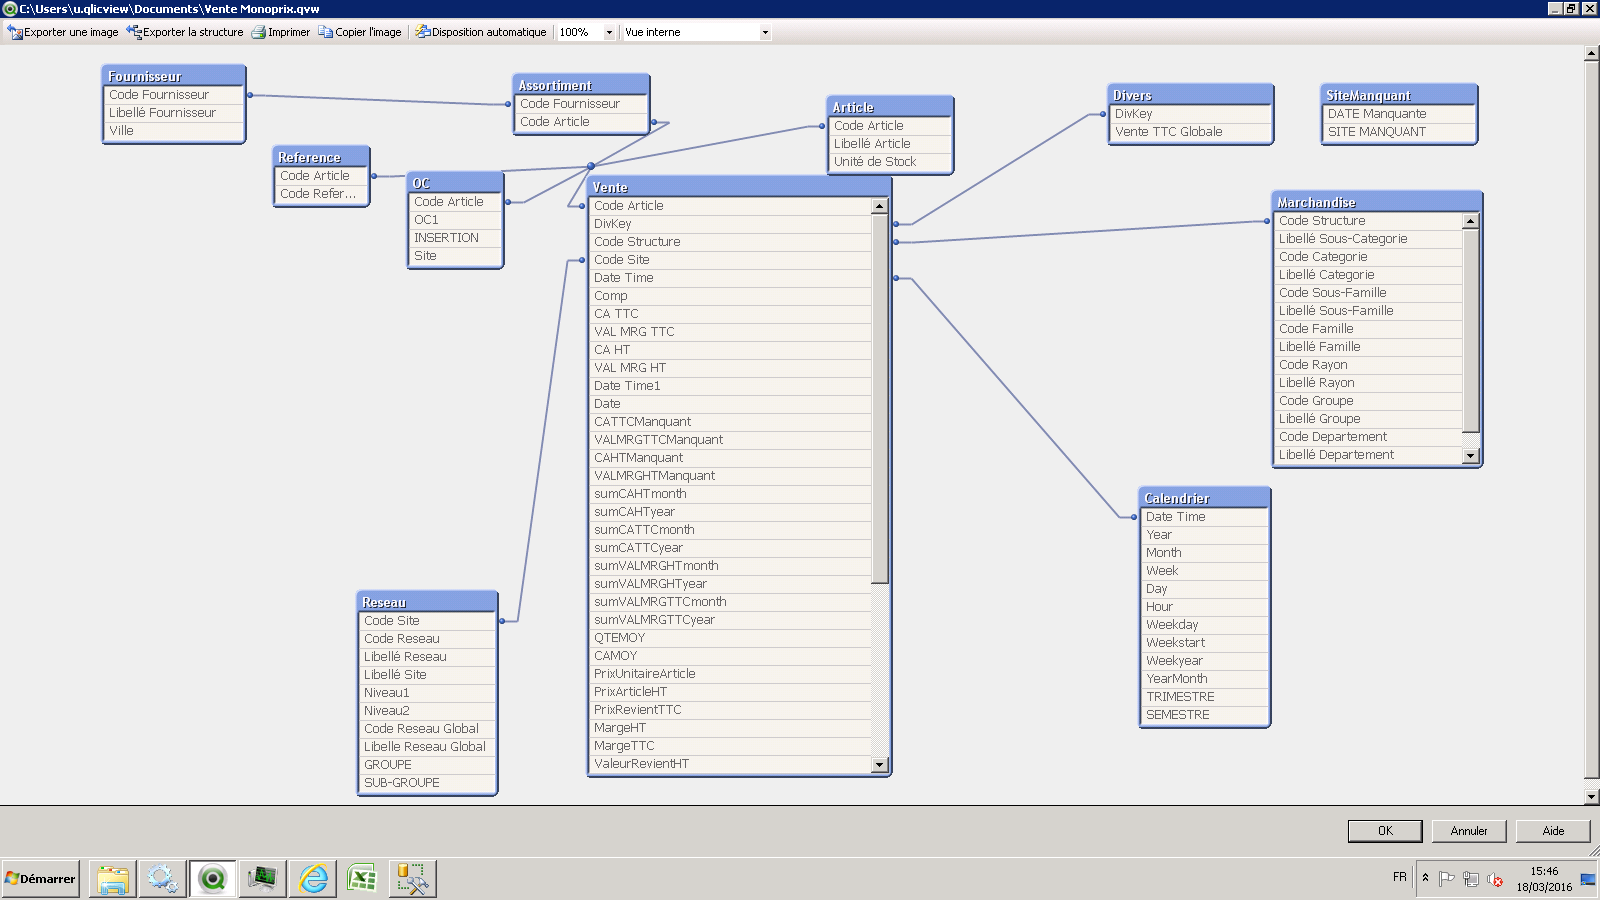
Task: Click YearMonth field in Calendrier
Action: click(1204, 679)
